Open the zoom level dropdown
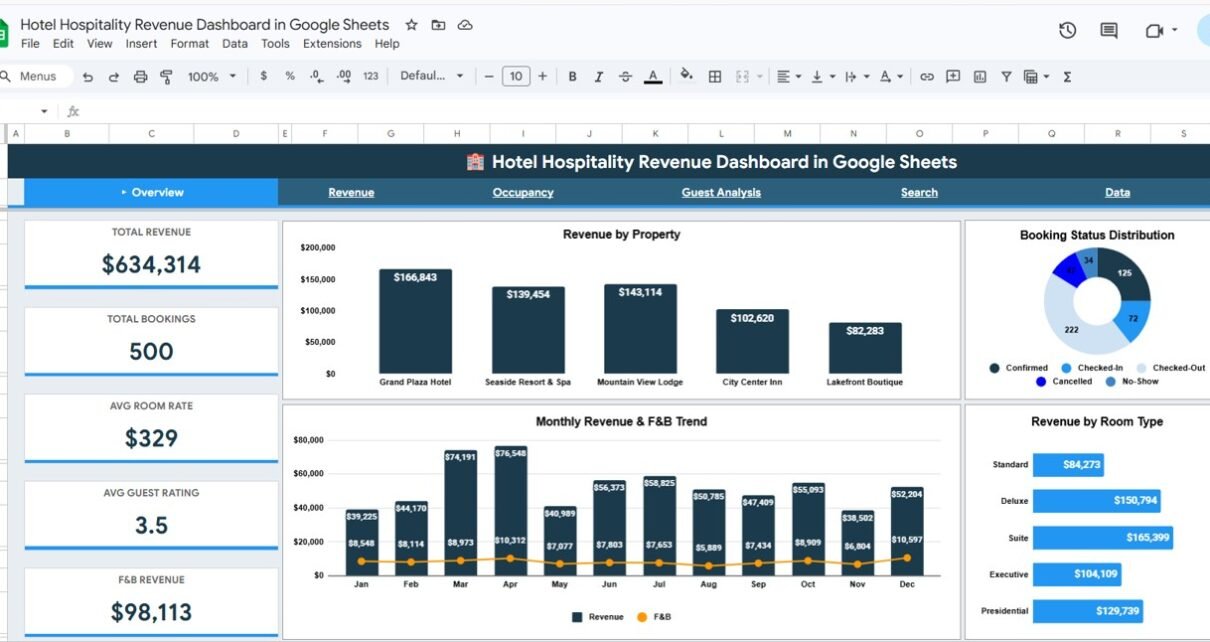The image size is (1210, 642). pos(212,77)
